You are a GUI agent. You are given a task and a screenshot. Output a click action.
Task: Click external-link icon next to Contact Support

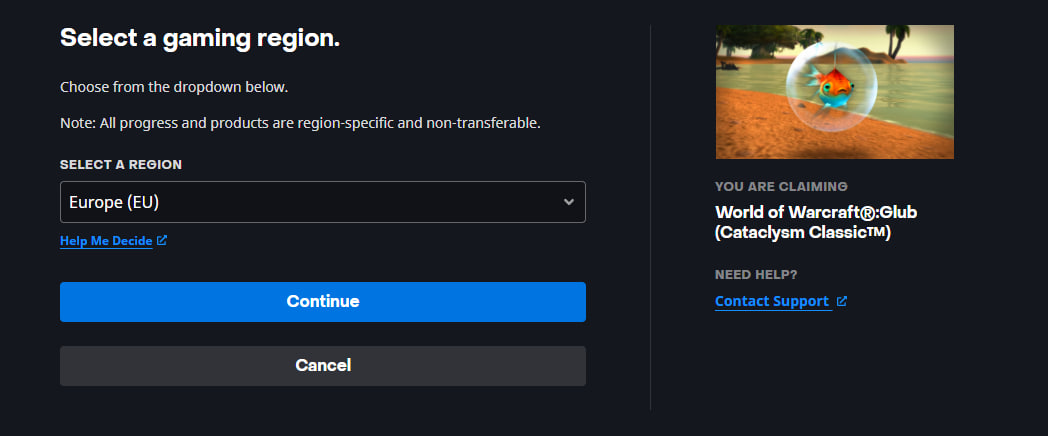pyautogui.click(x=842, y=300)
